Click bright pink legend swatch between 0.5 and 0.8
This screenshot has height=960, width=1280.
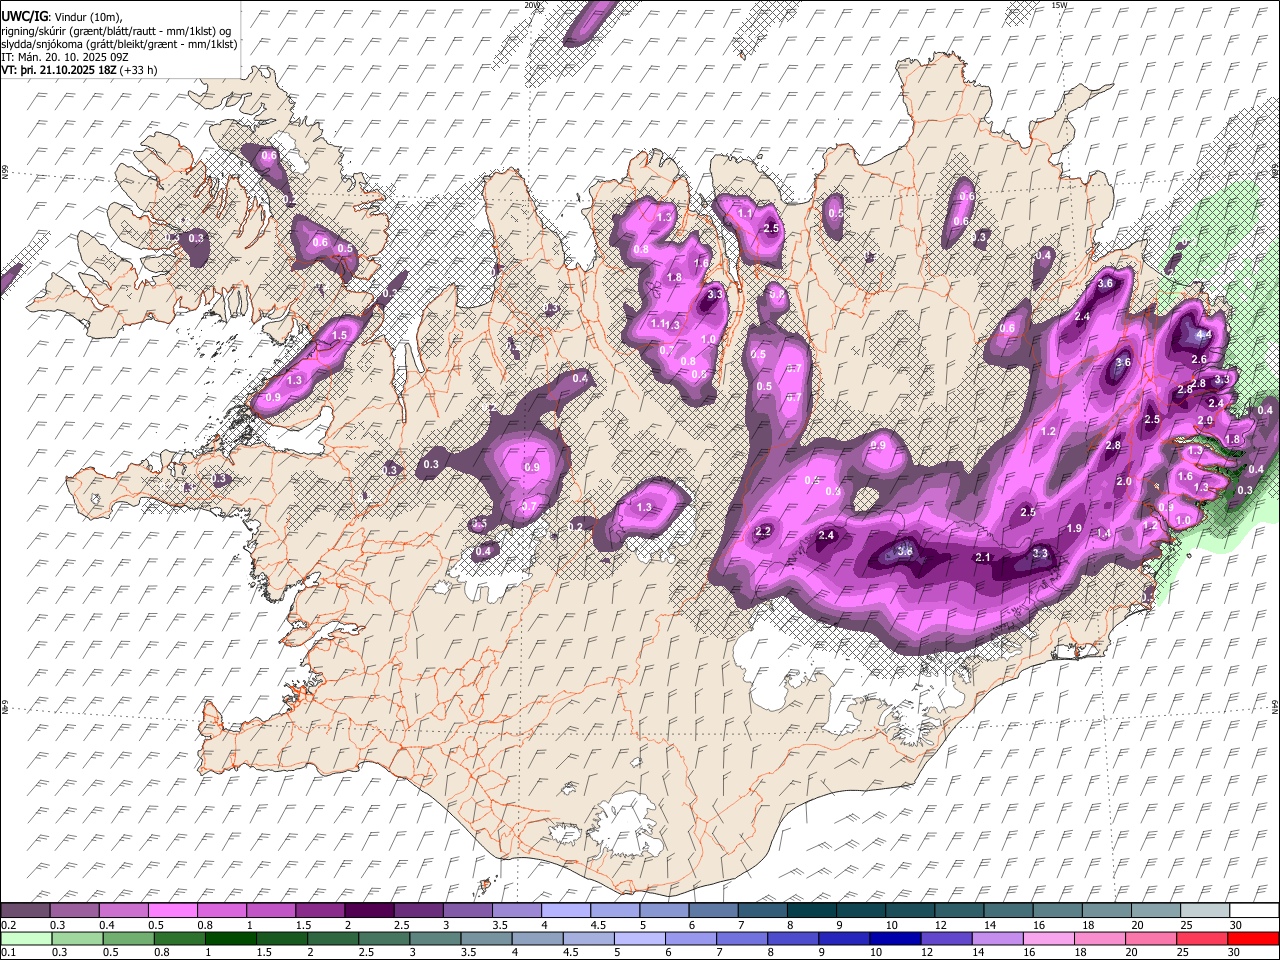coord(173,910)
